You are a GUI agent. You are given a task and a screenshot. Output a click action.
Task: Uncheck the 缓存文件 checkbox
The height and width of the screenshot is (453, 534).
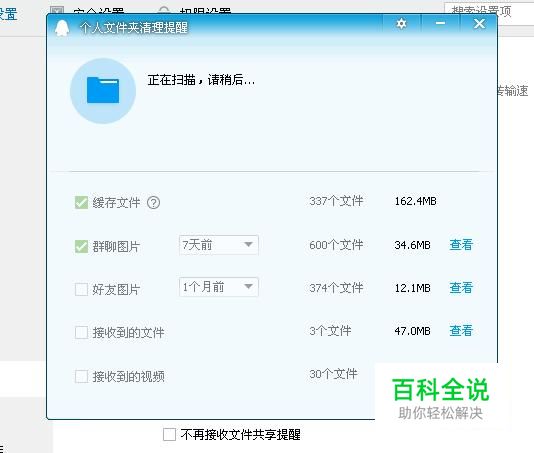click(81, 203)
